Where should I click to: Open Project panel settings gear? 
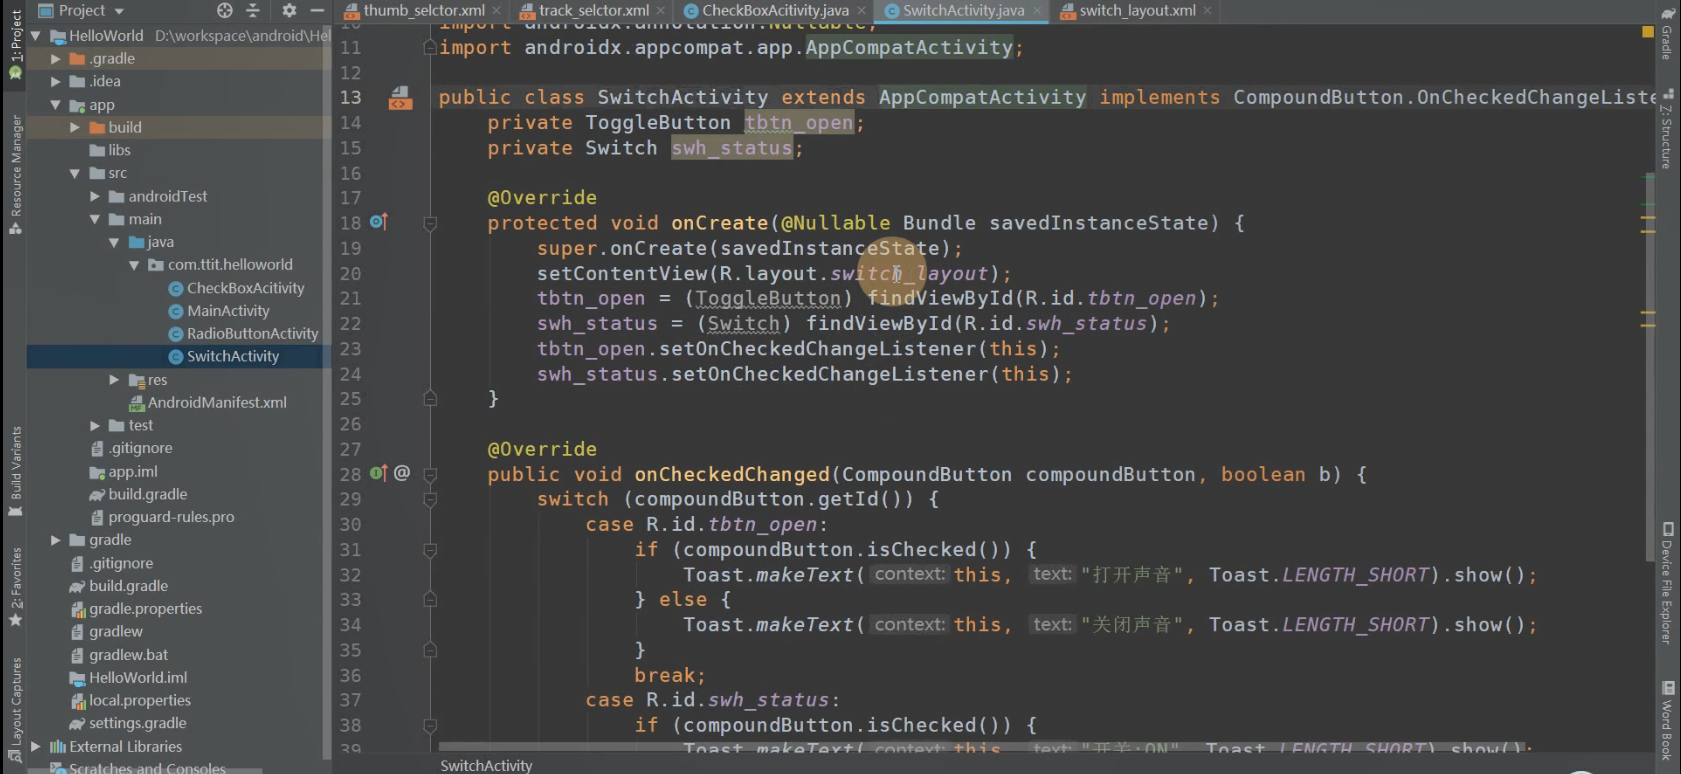tap(289, 10)
